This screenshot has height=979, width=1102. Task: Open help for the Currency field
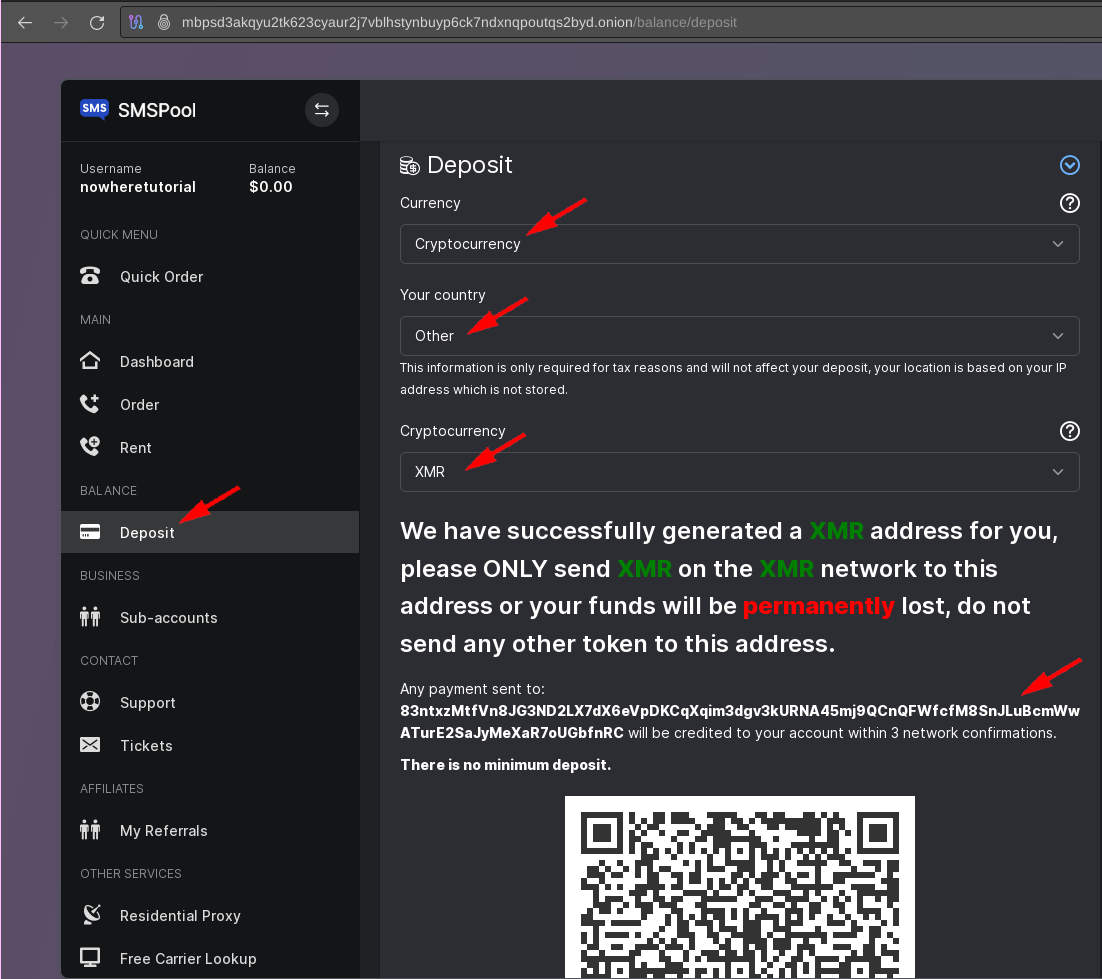[1070, 203]
